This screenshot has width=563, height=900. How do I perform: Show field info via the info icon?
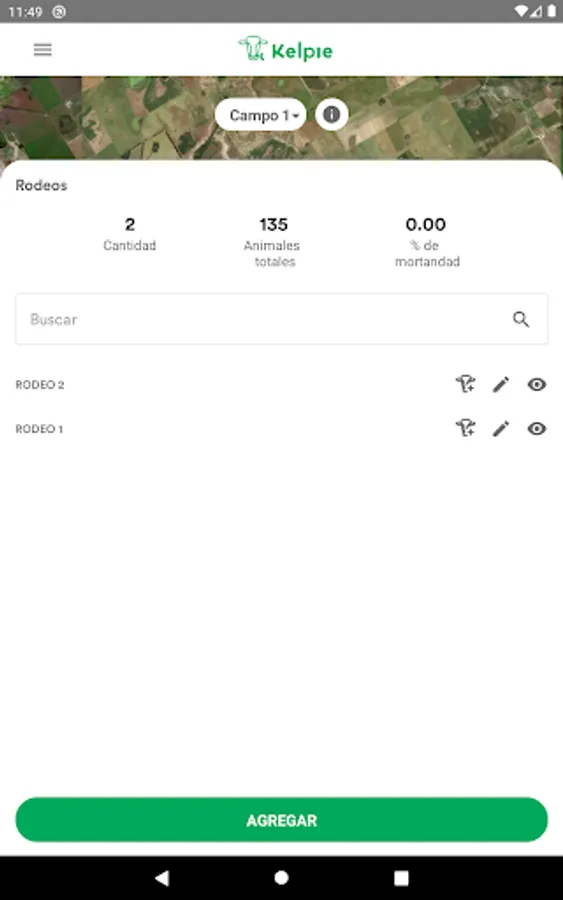pyautogui.click(x=331, y=114)
